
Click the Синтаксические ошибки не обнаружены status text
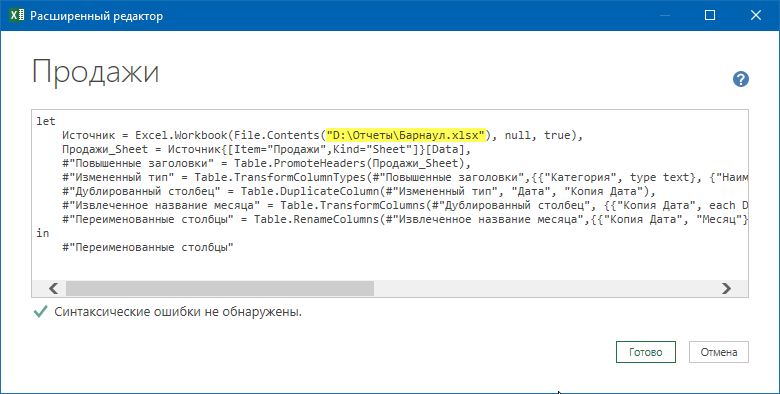(x=178, y=312)
